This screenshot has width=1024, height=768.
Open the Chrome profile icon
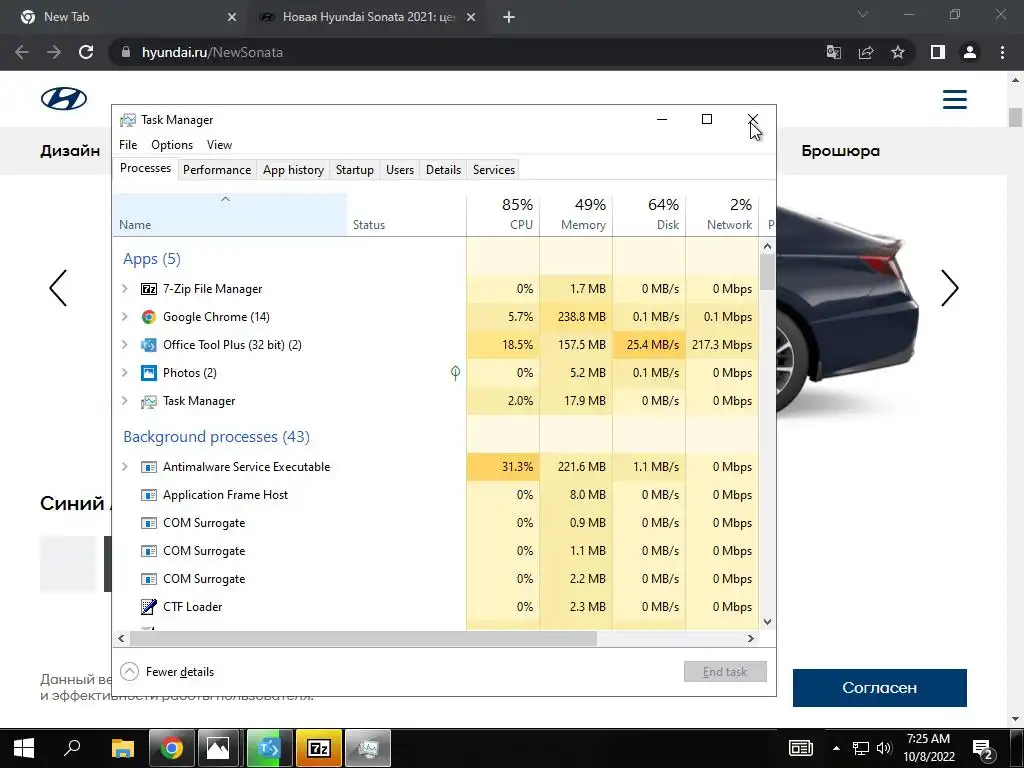tap(970, 52)
